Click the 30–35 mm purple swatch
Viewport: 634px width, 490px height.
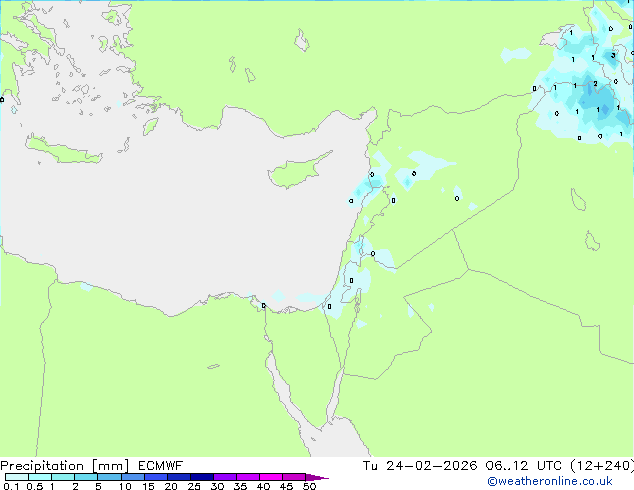click(x=224, y=477)
